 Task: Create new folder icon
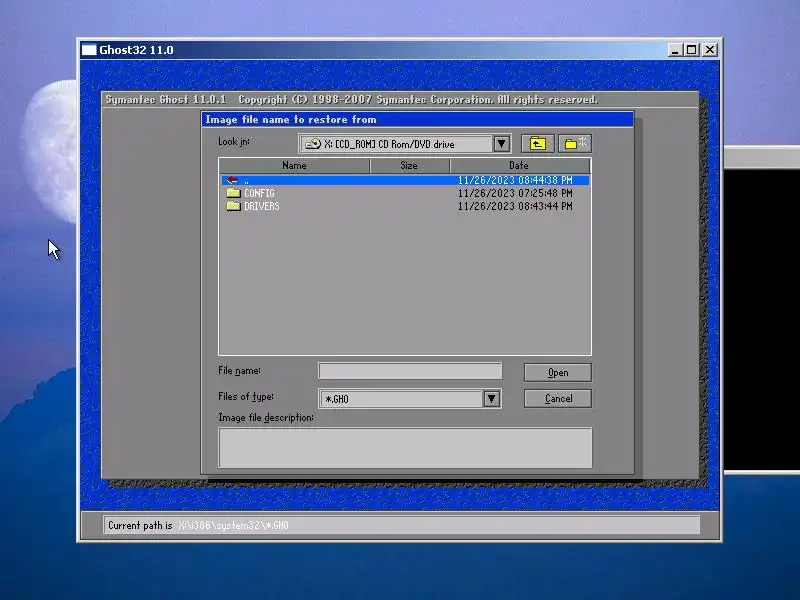(x=575, y=144)
